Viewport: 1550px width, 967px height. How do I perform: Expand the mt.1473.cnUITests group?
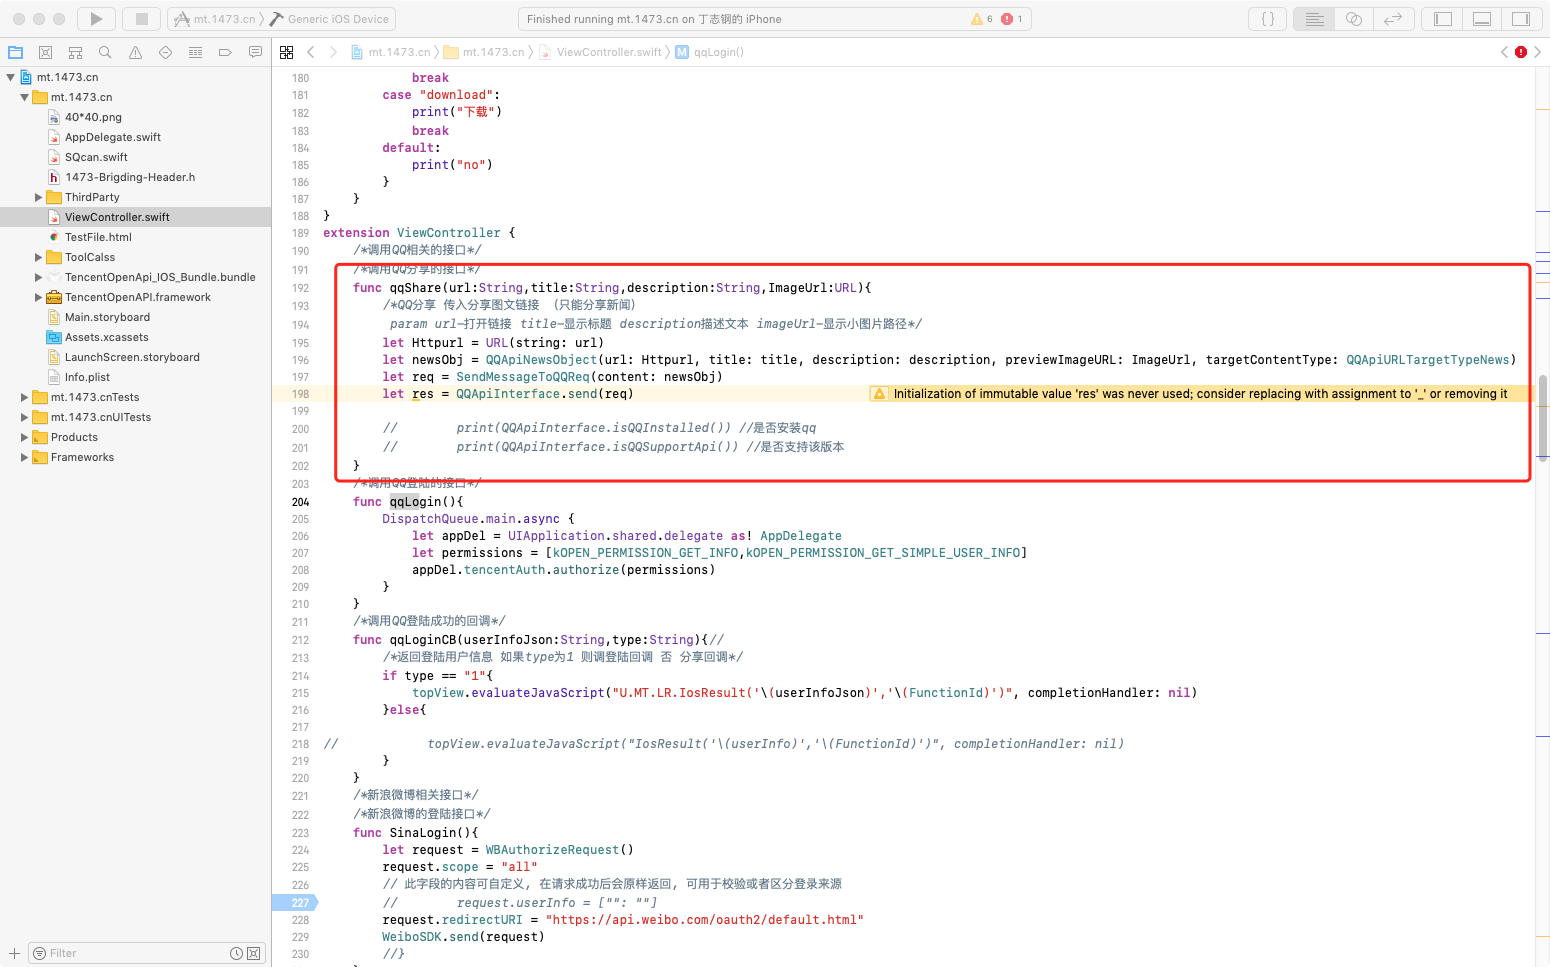coord(24,417)
